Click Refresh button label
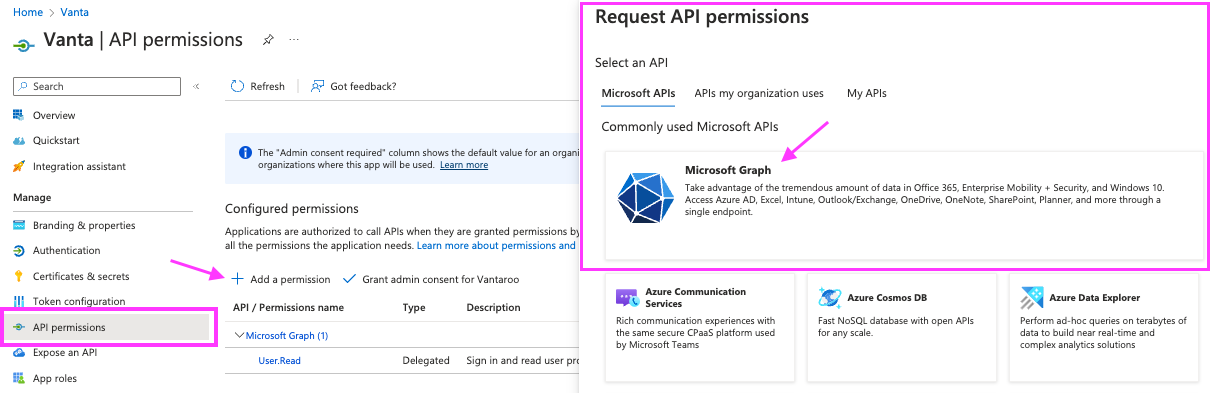Image resolution: width=1214 pixels, height=393 pixels. [x=267, y=86]
